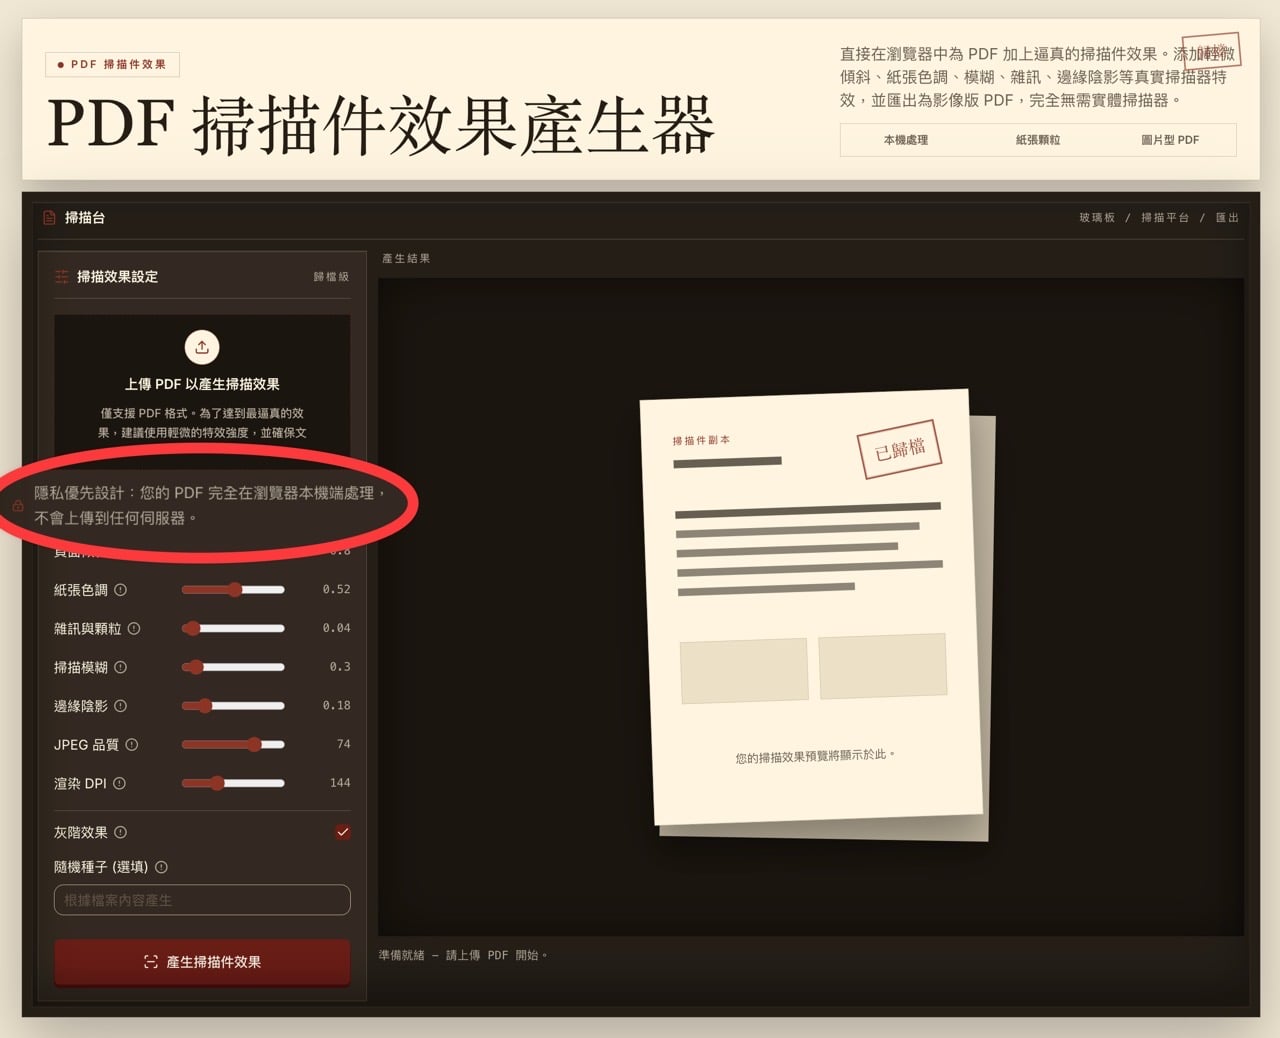
Task: Click the 144 DPI value
Action: (340, 783)
